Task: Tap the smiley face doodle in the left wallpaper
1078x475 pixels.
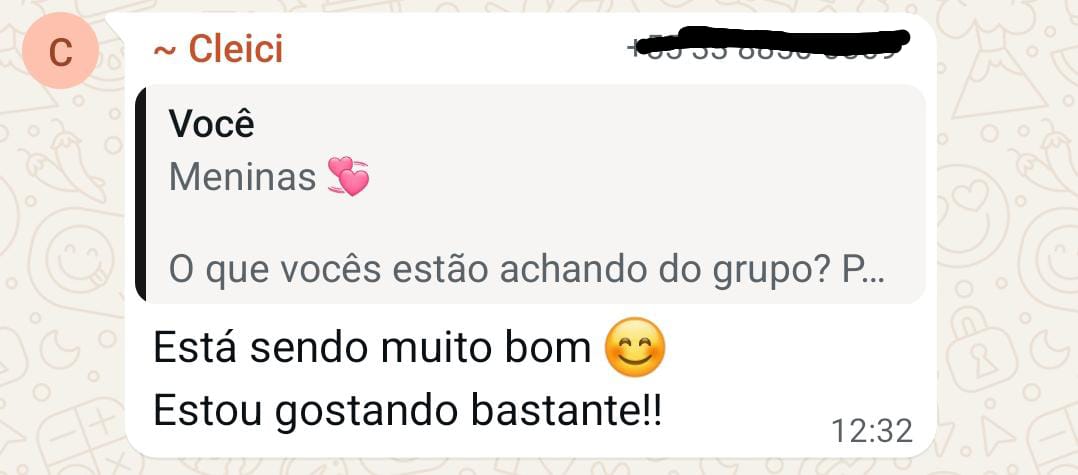Action: pos(74,258)
